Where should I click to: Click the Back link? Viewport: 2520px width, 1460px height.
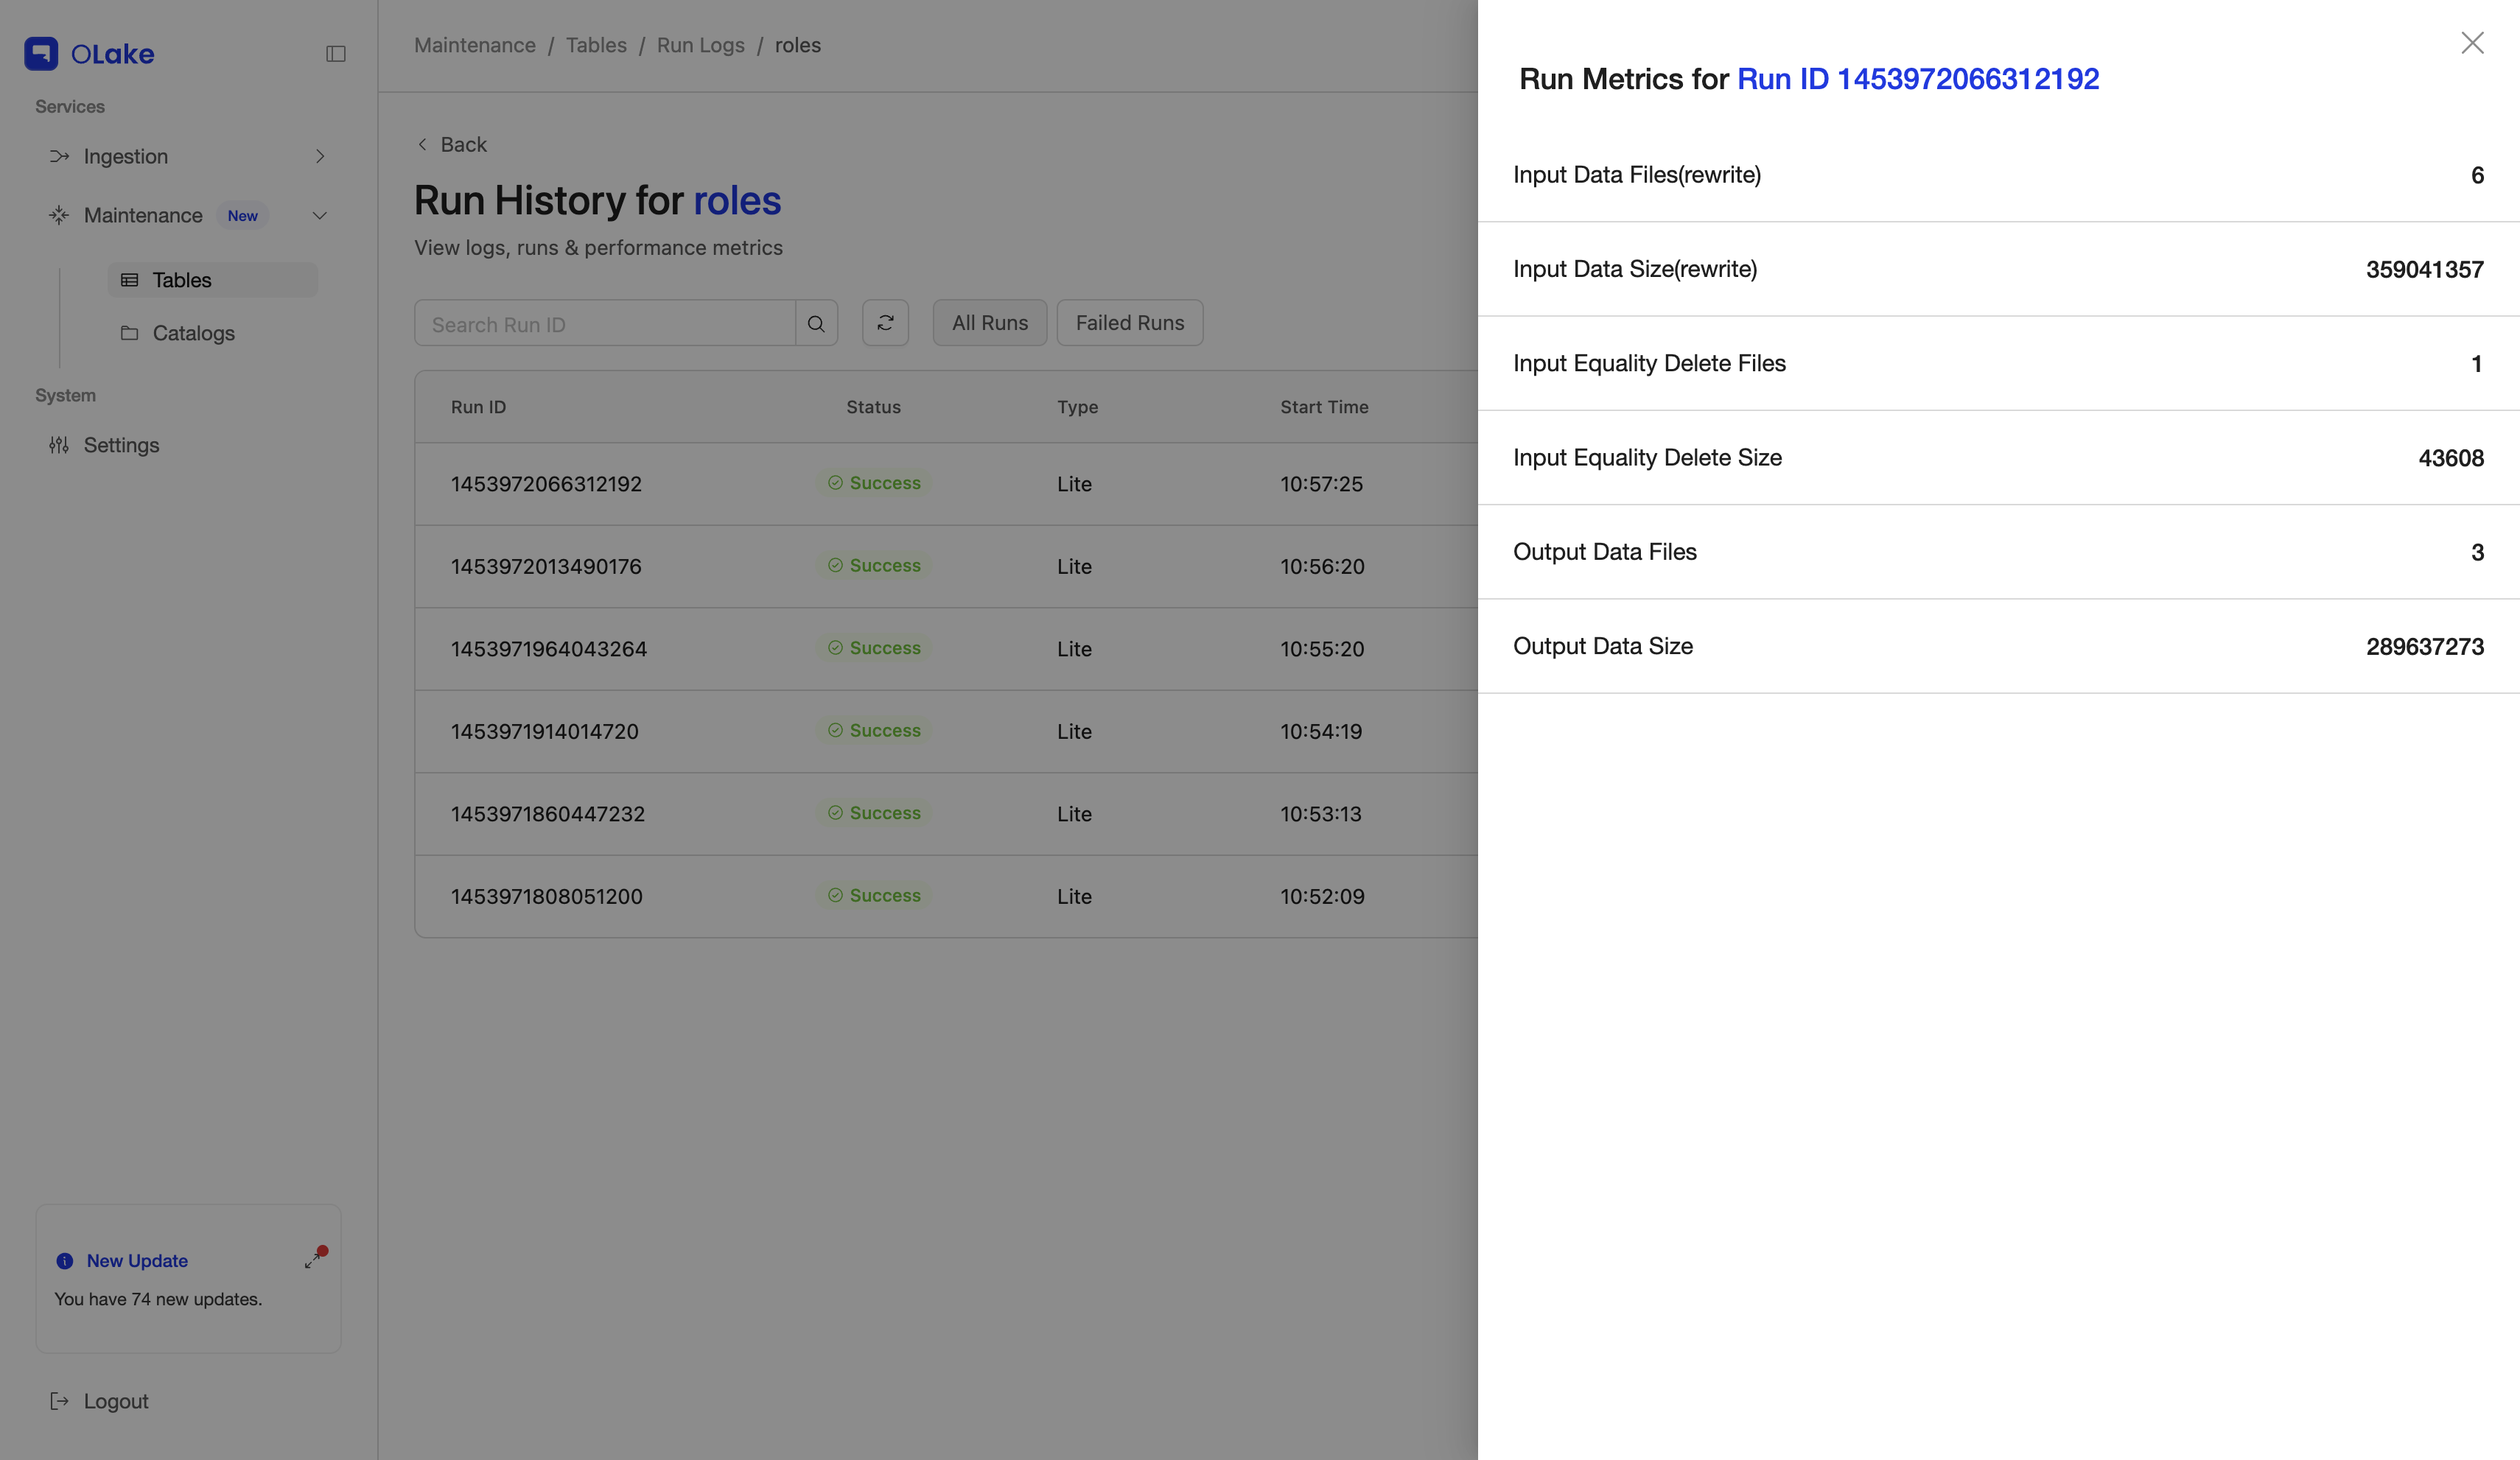(450, 144)
